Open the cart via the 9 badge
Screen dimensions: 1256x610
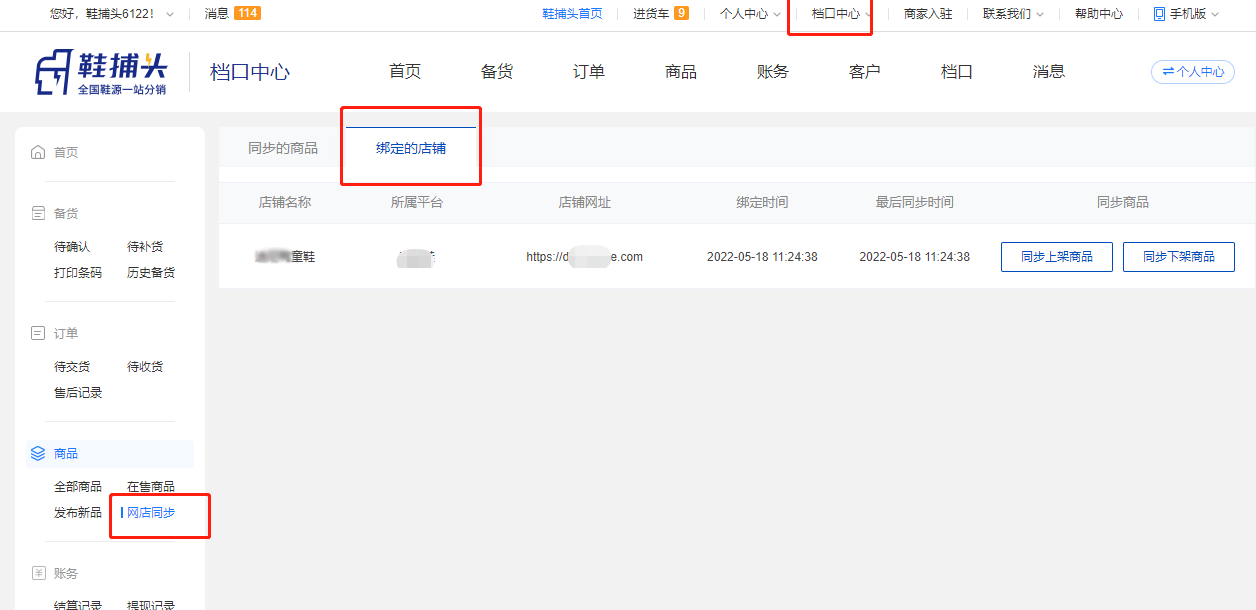(x=681, y=14)
